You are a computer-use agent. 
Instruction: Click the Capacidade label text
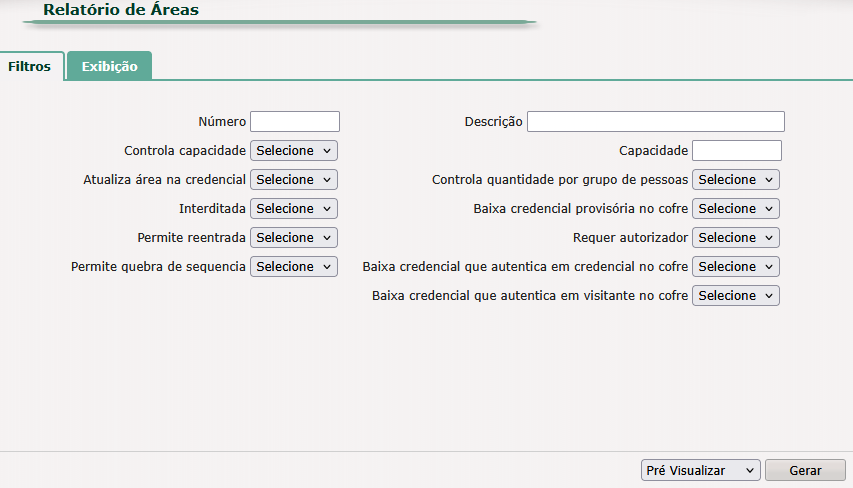coord(653,151)
